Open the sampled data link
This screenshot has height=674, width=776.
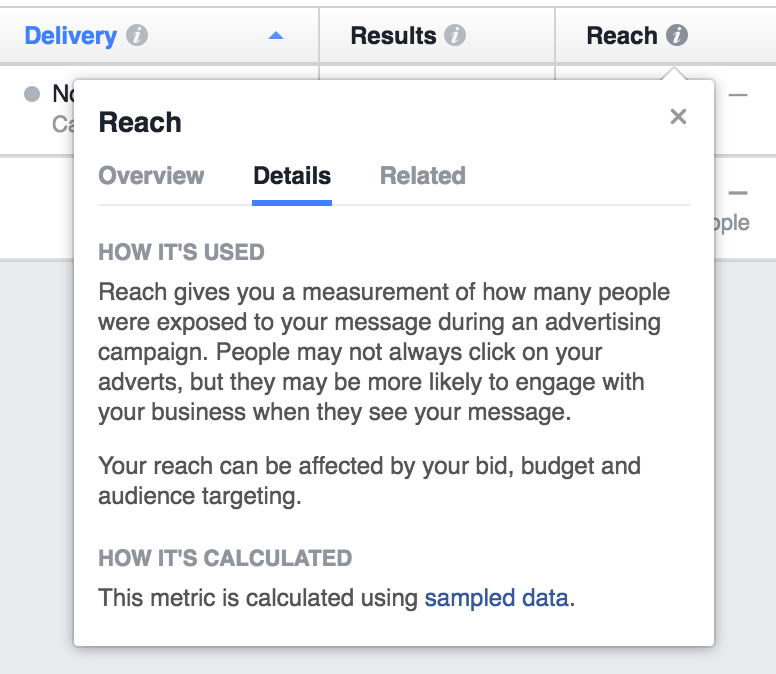496,599
